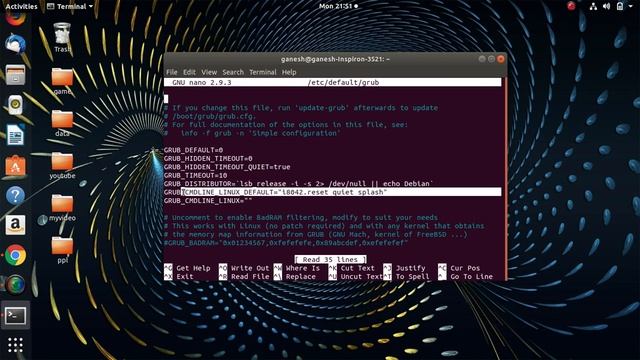The image size is (640, 360).
Task: Open Ubuntu Software from the dock
Action: coord(16,165)
